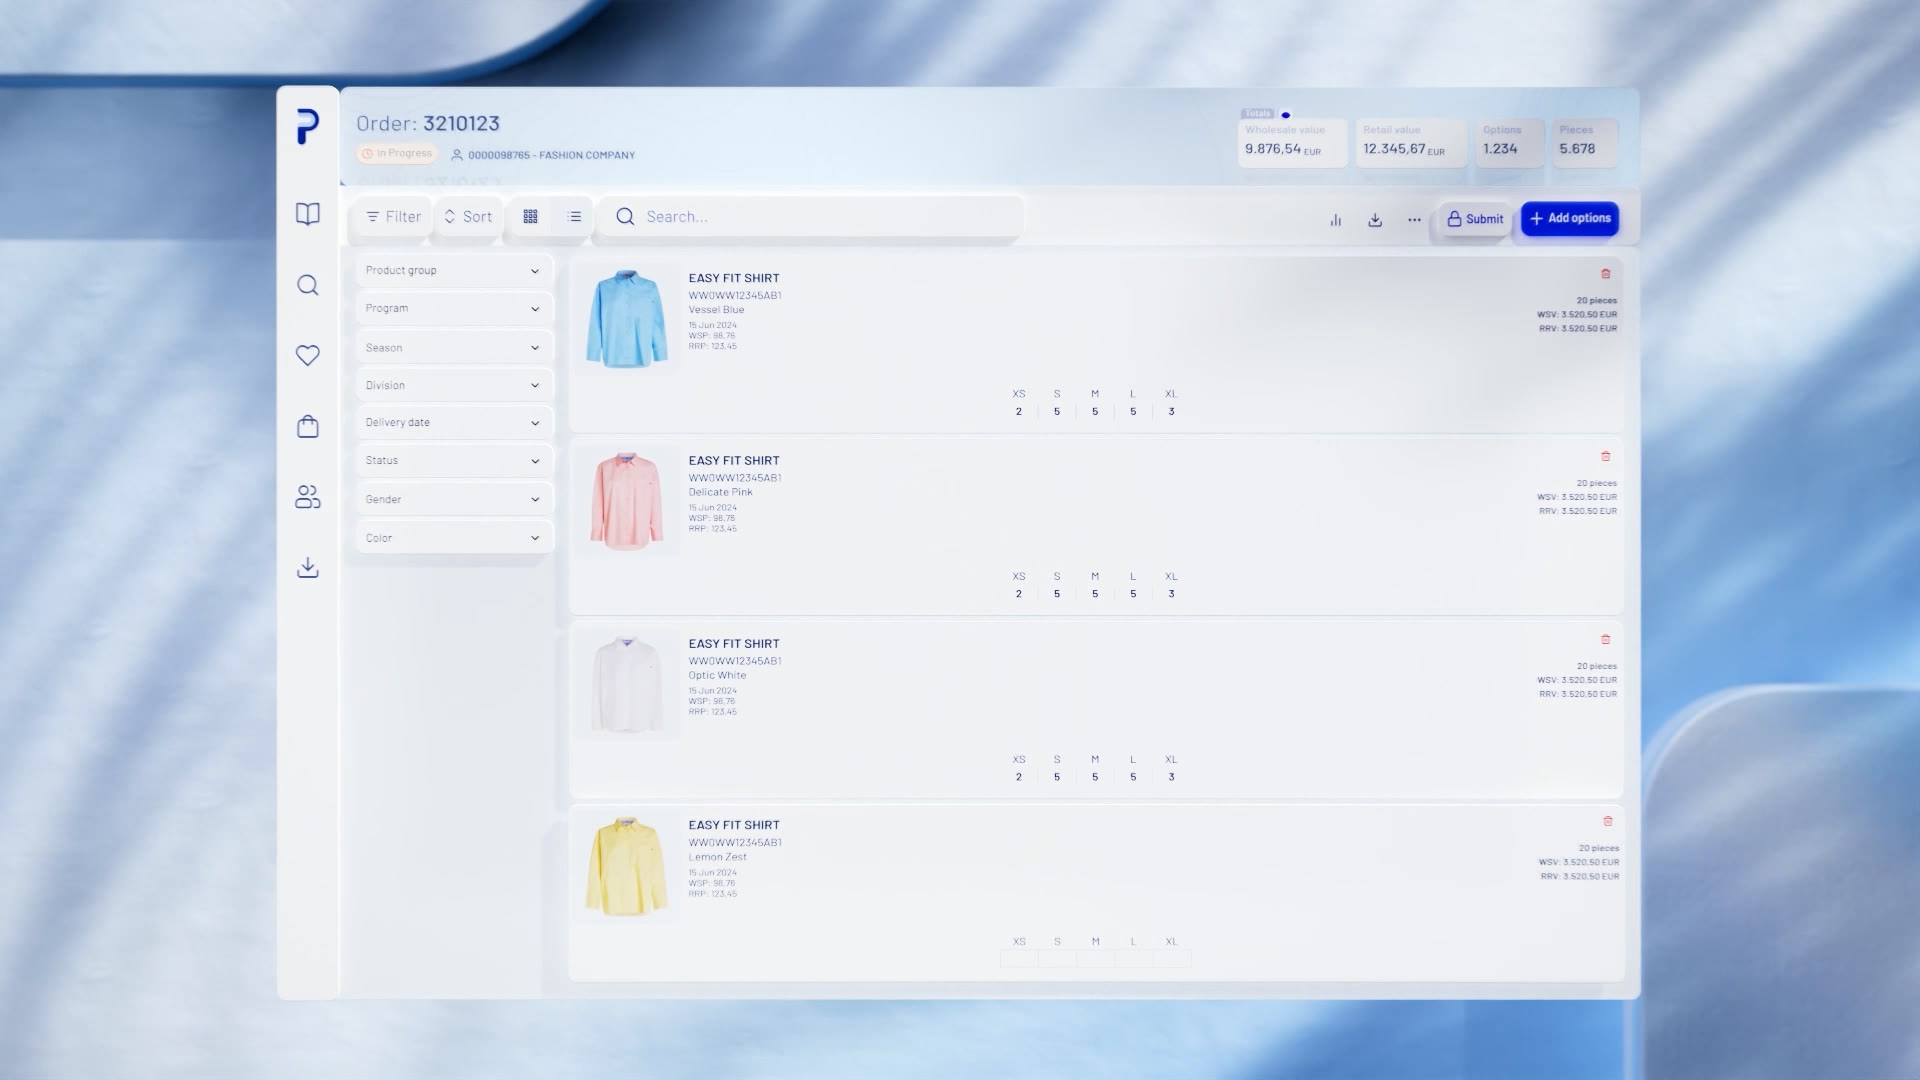Expand the Color filter dropdown
The width and height of the screenshot is (1920, 1080).
[453, 538]
